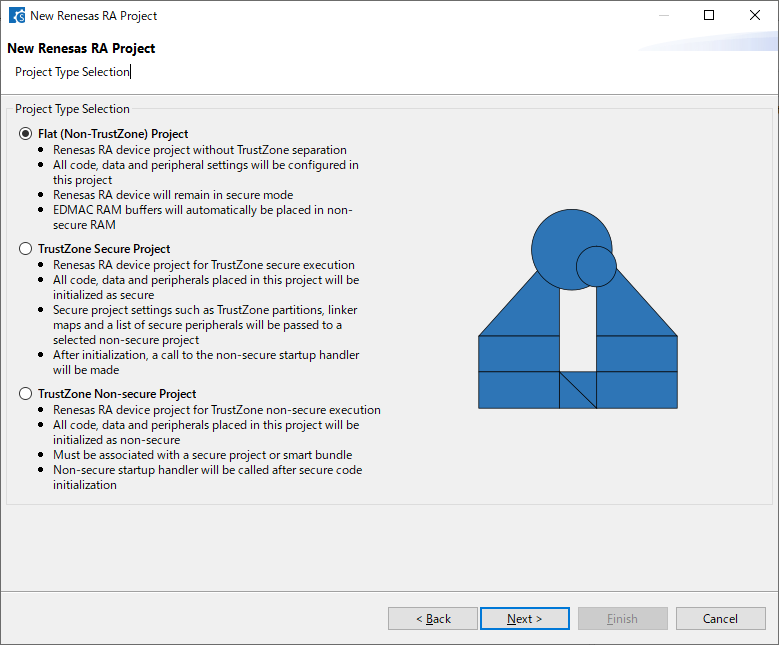
Task: Click the Renesas app icon in title bar
Action: 17,15
